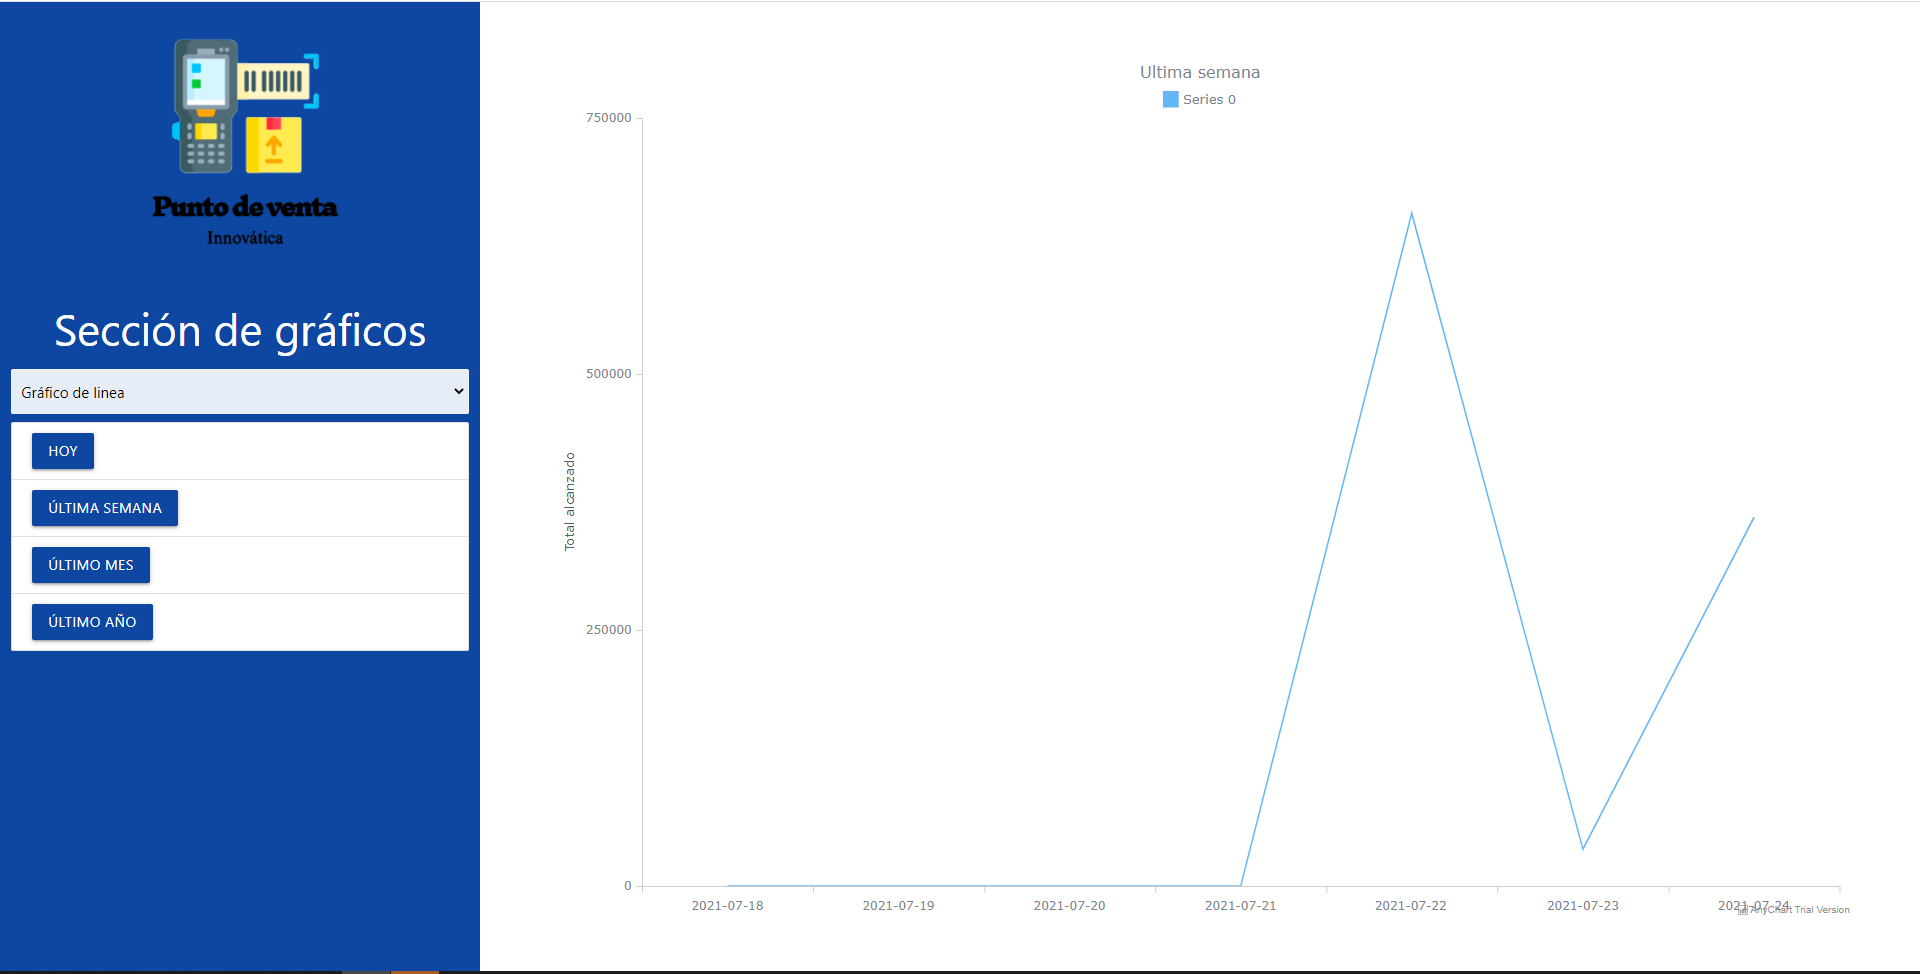Click the AnyChart credit icon
The height and width of the screenshot is (974, 1920).
coord(1743,910)
